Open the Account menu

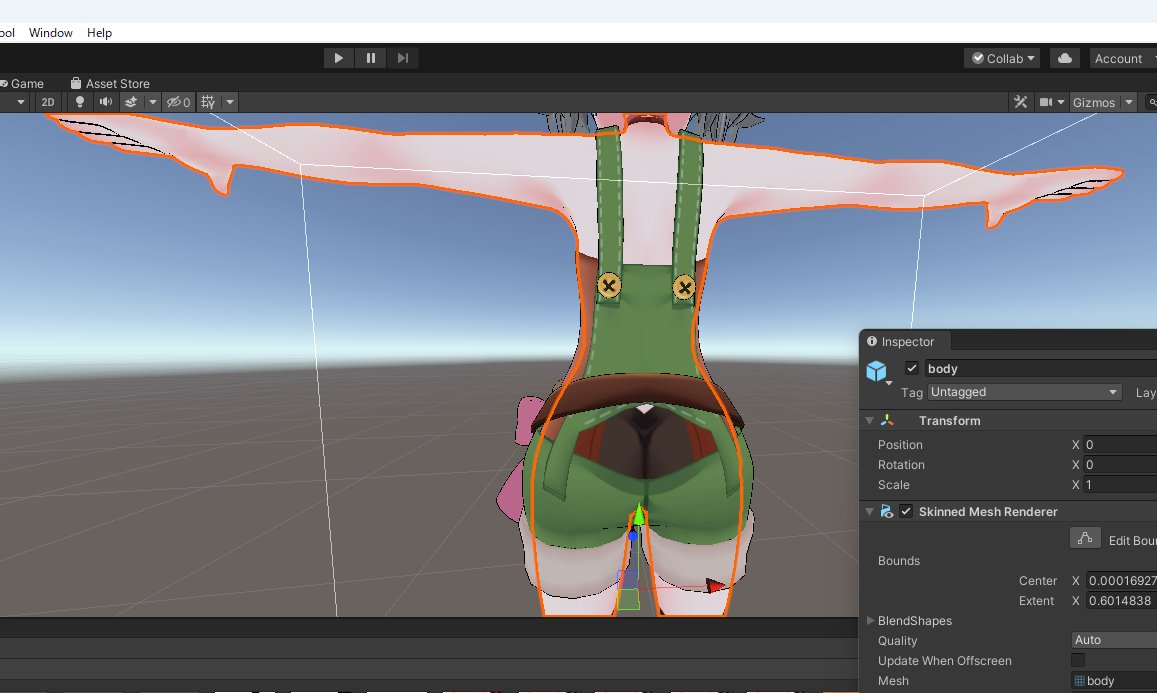[1122, 58]
